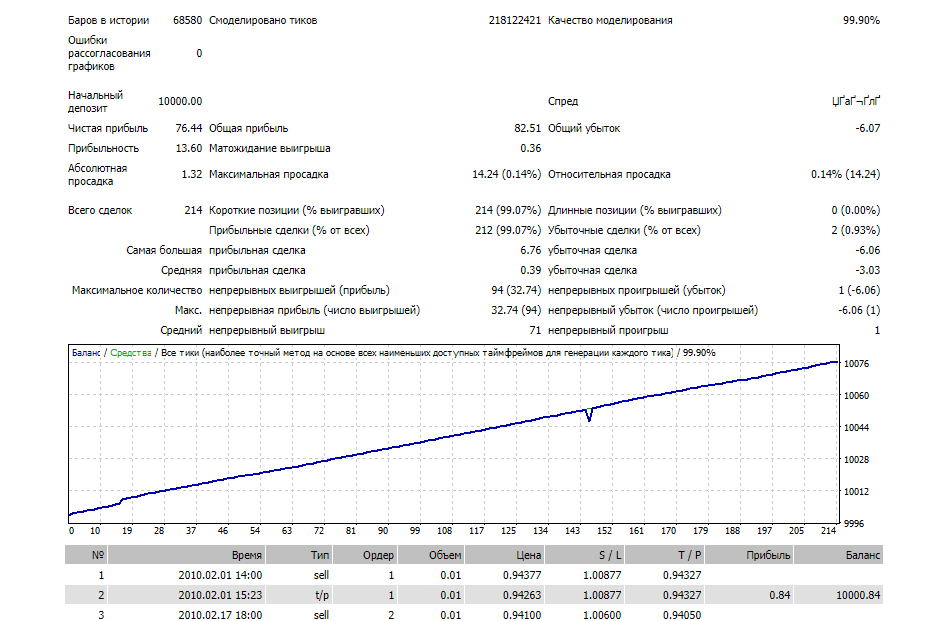
Task: Click the Качество моделирования value 99.90%
Action: (x=861, y=20)
